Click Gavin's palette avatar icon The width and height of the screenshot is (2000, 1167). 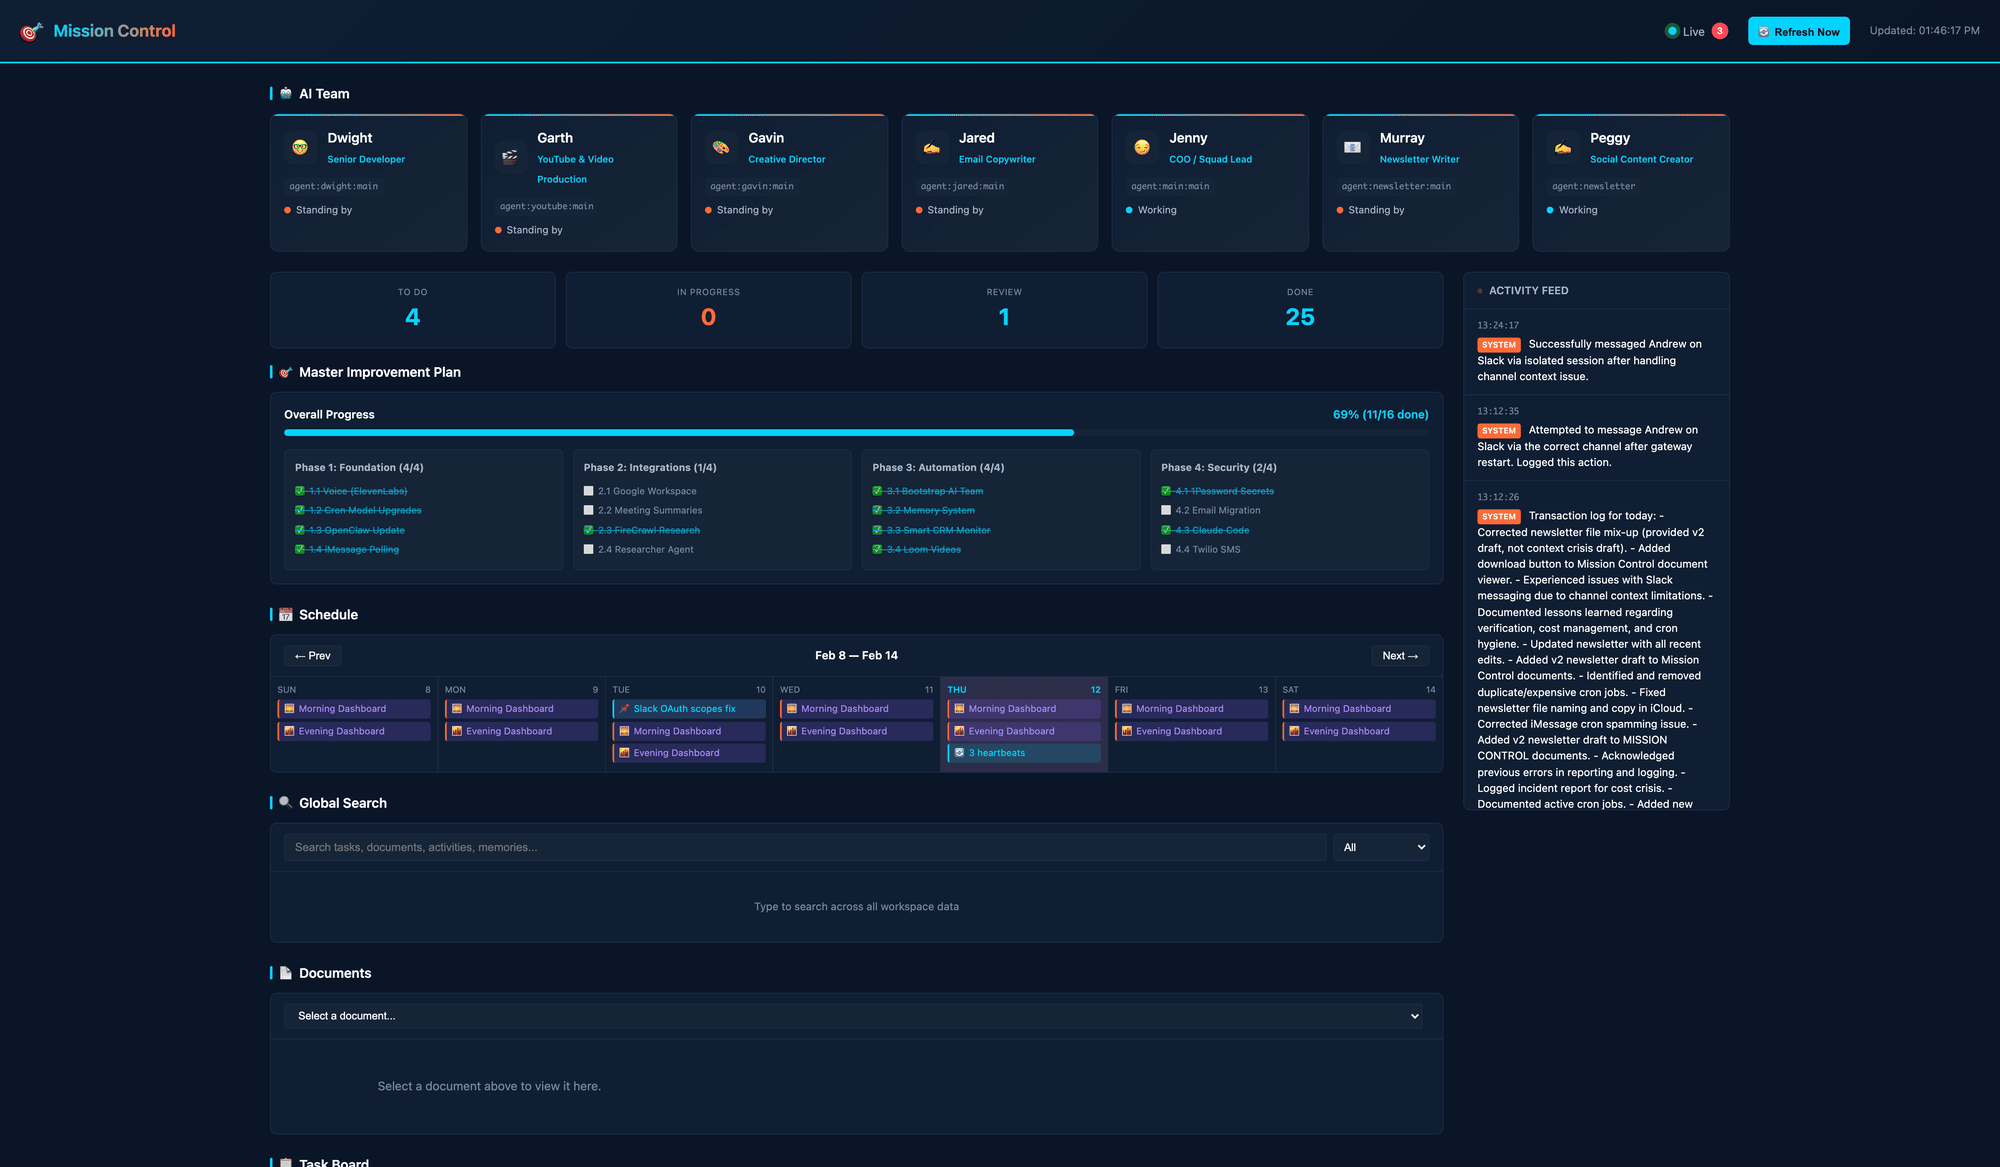[721, 148]
